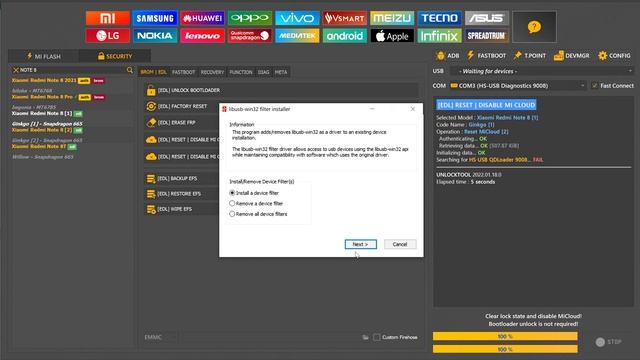Choose the Samsung brand logo

[155, 18]
